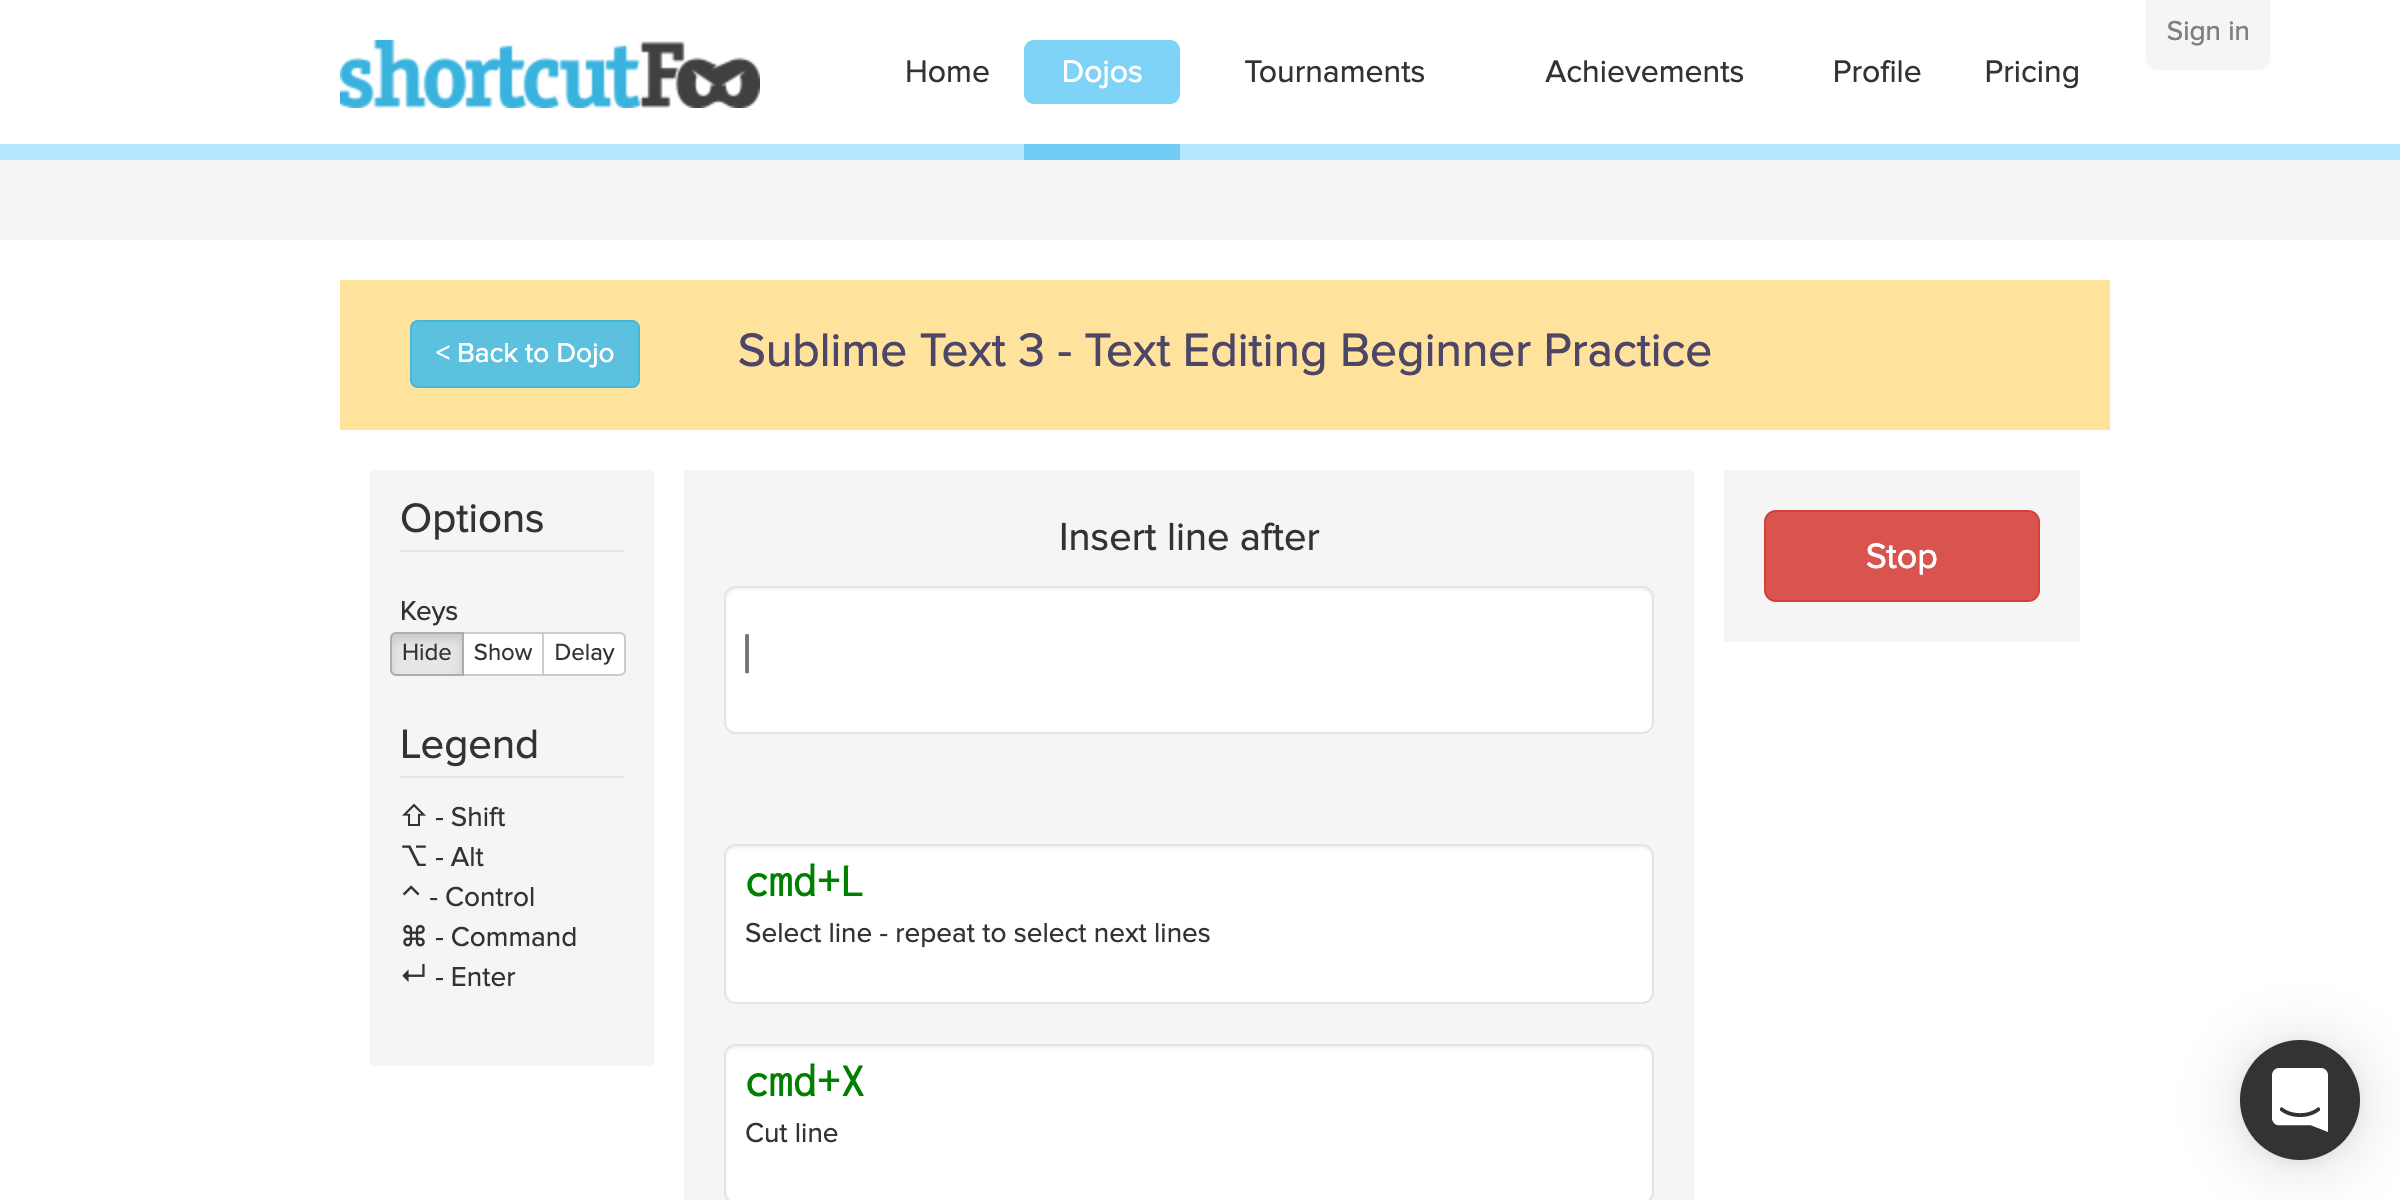Navigate to Tournaments
This screenshot has height=1200, width=2400.
click(1334, 72)
